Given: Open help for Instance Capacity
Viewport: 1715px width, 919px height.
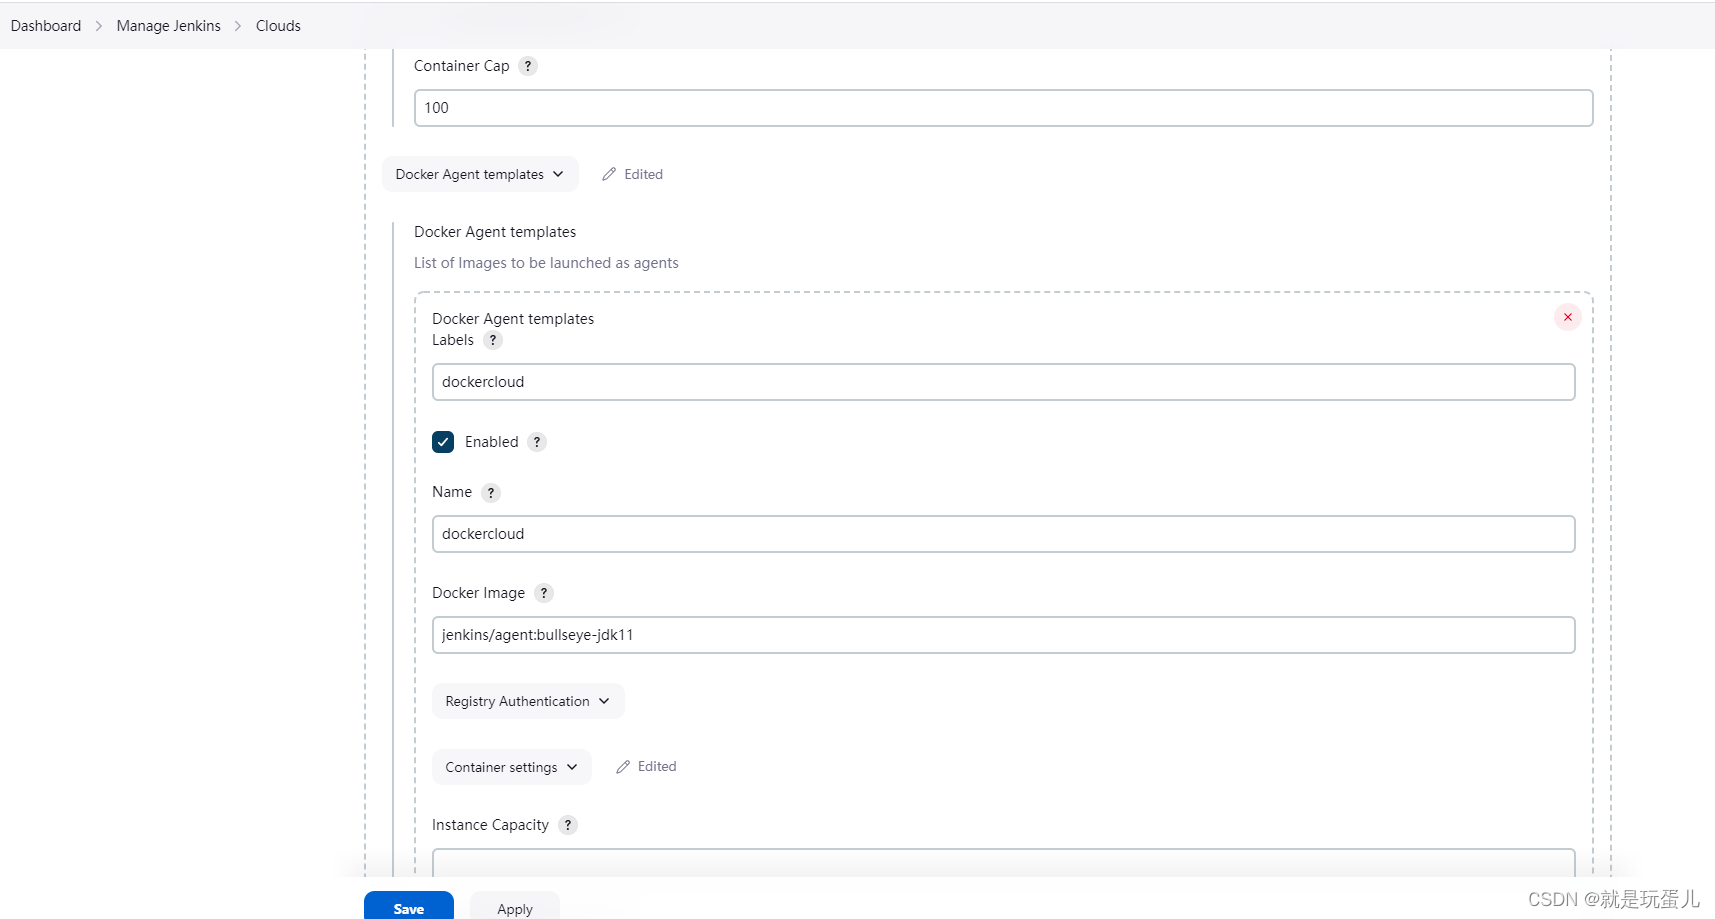Looking at the screenshot, I should (568, 825).
